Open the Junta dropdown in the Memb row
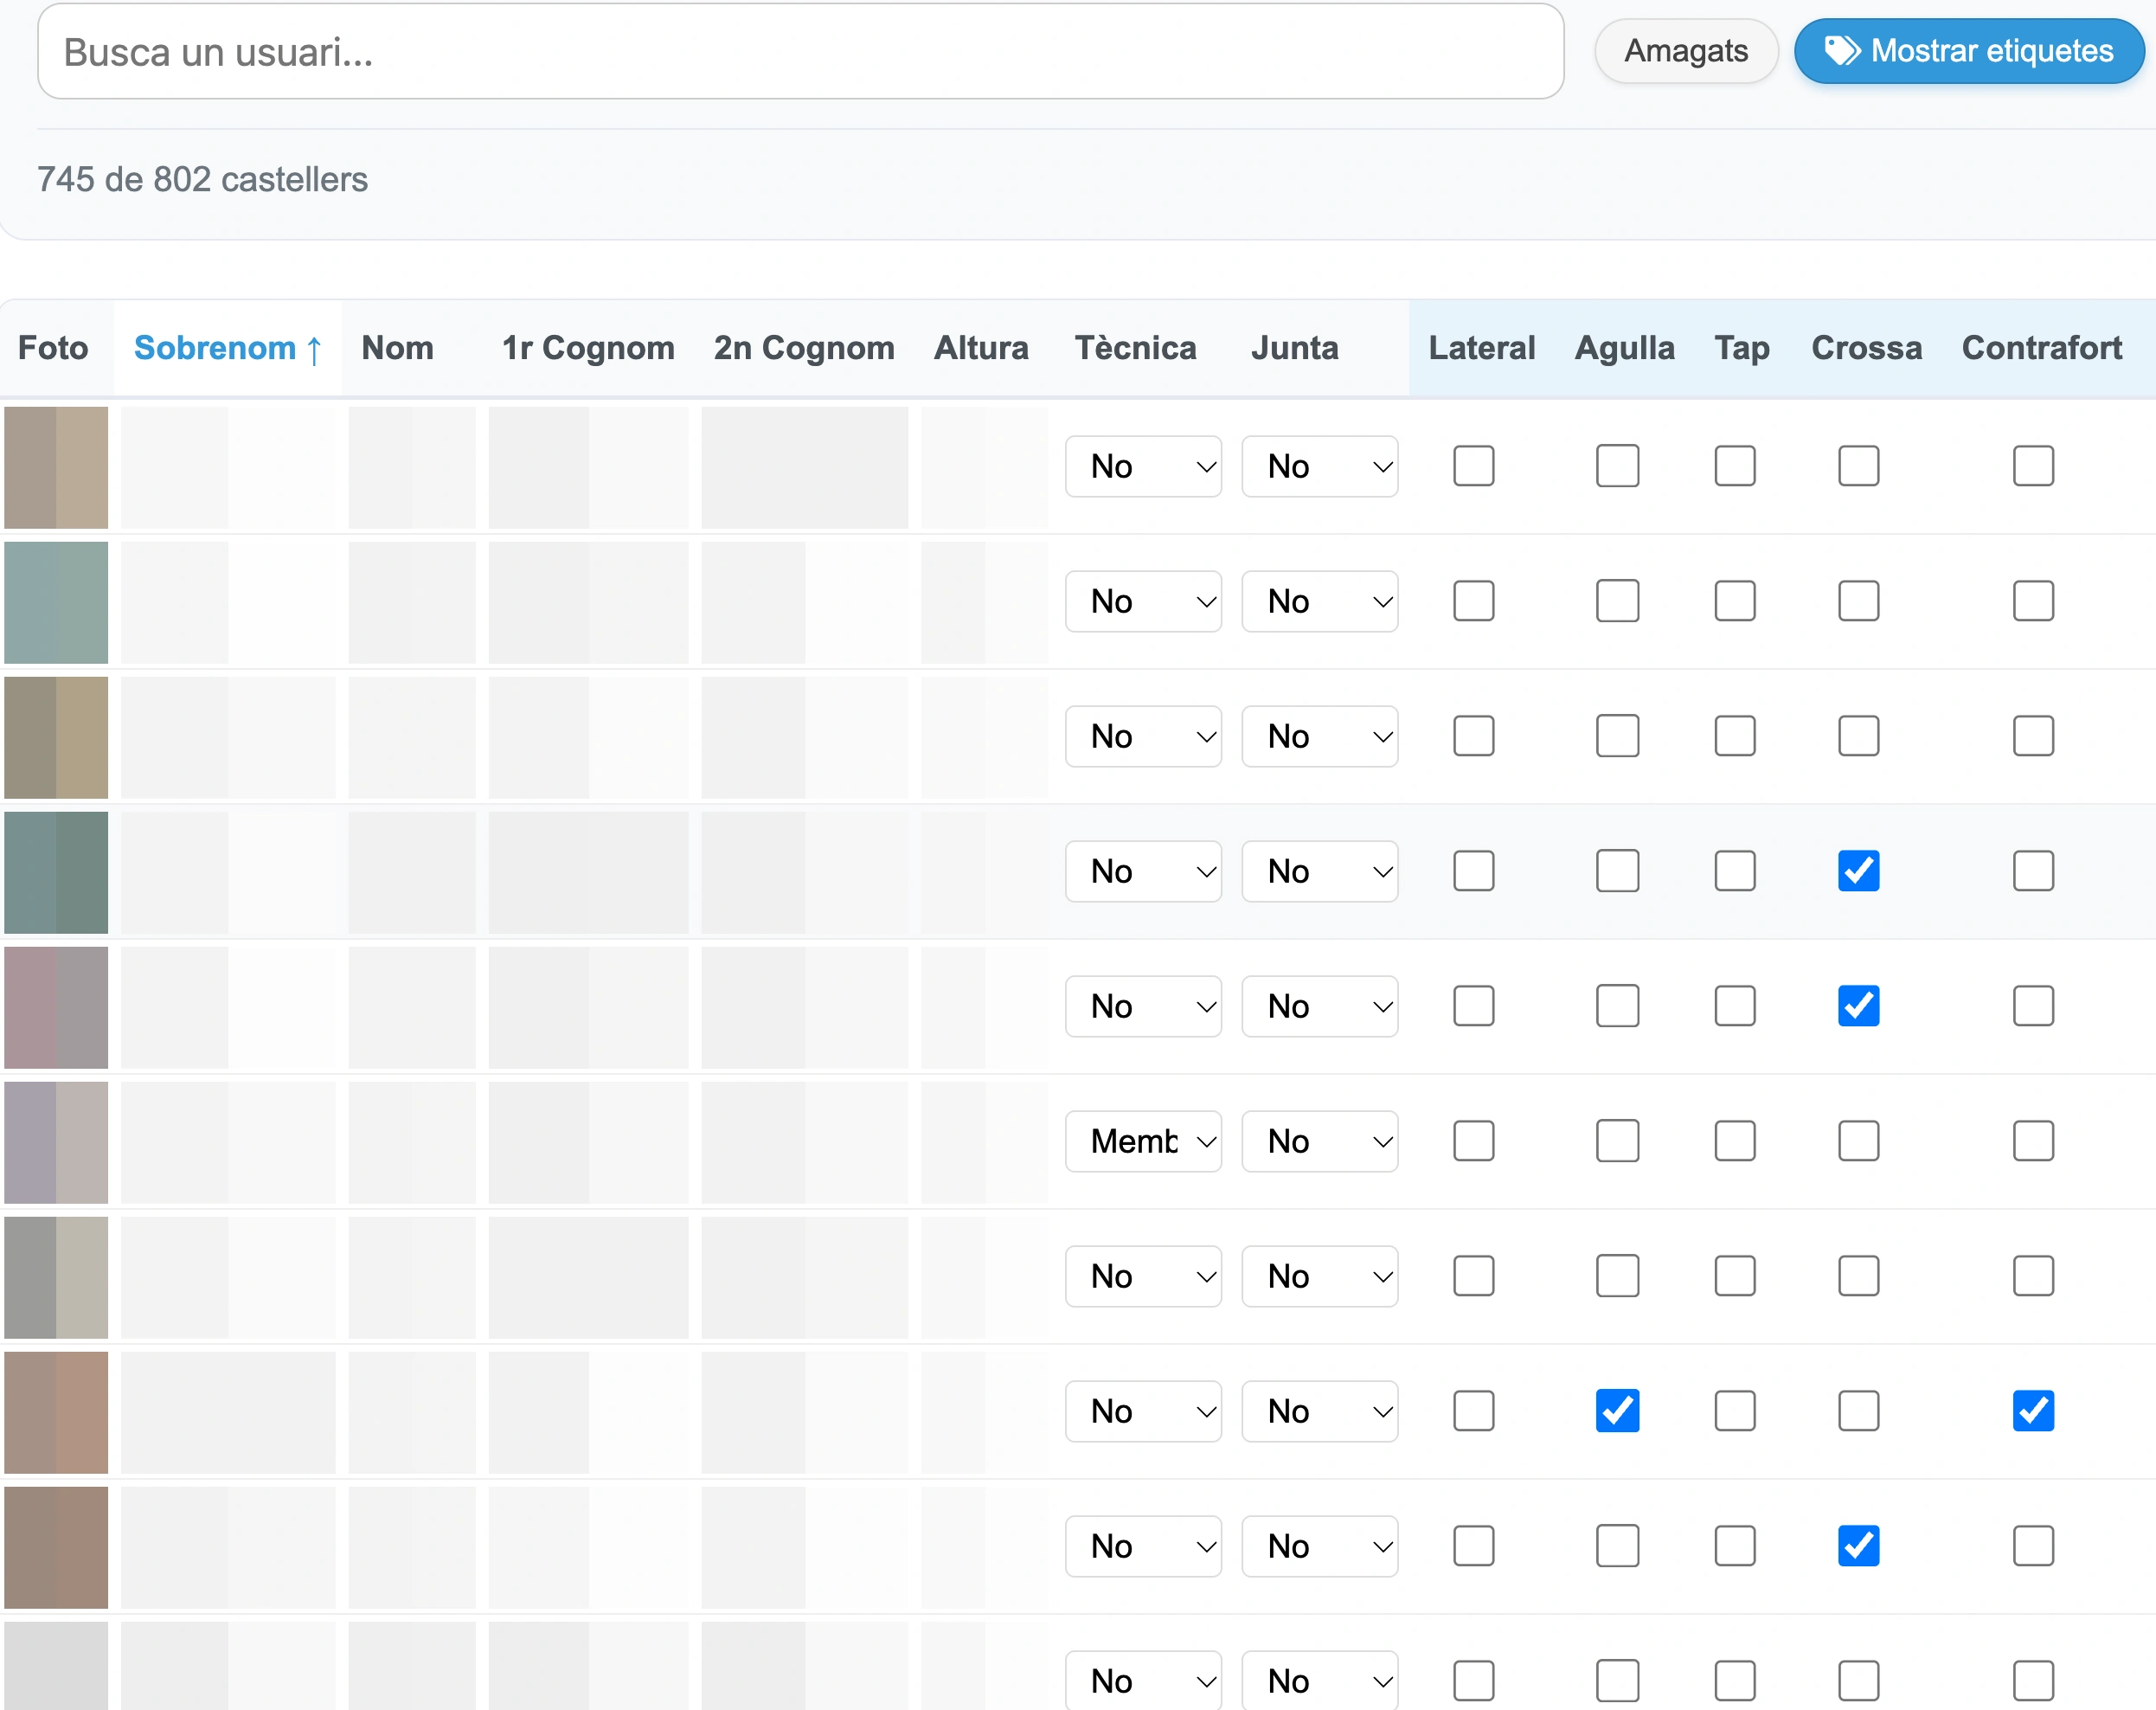The image size is (2156, 1710). [x=1319, y=1141]
